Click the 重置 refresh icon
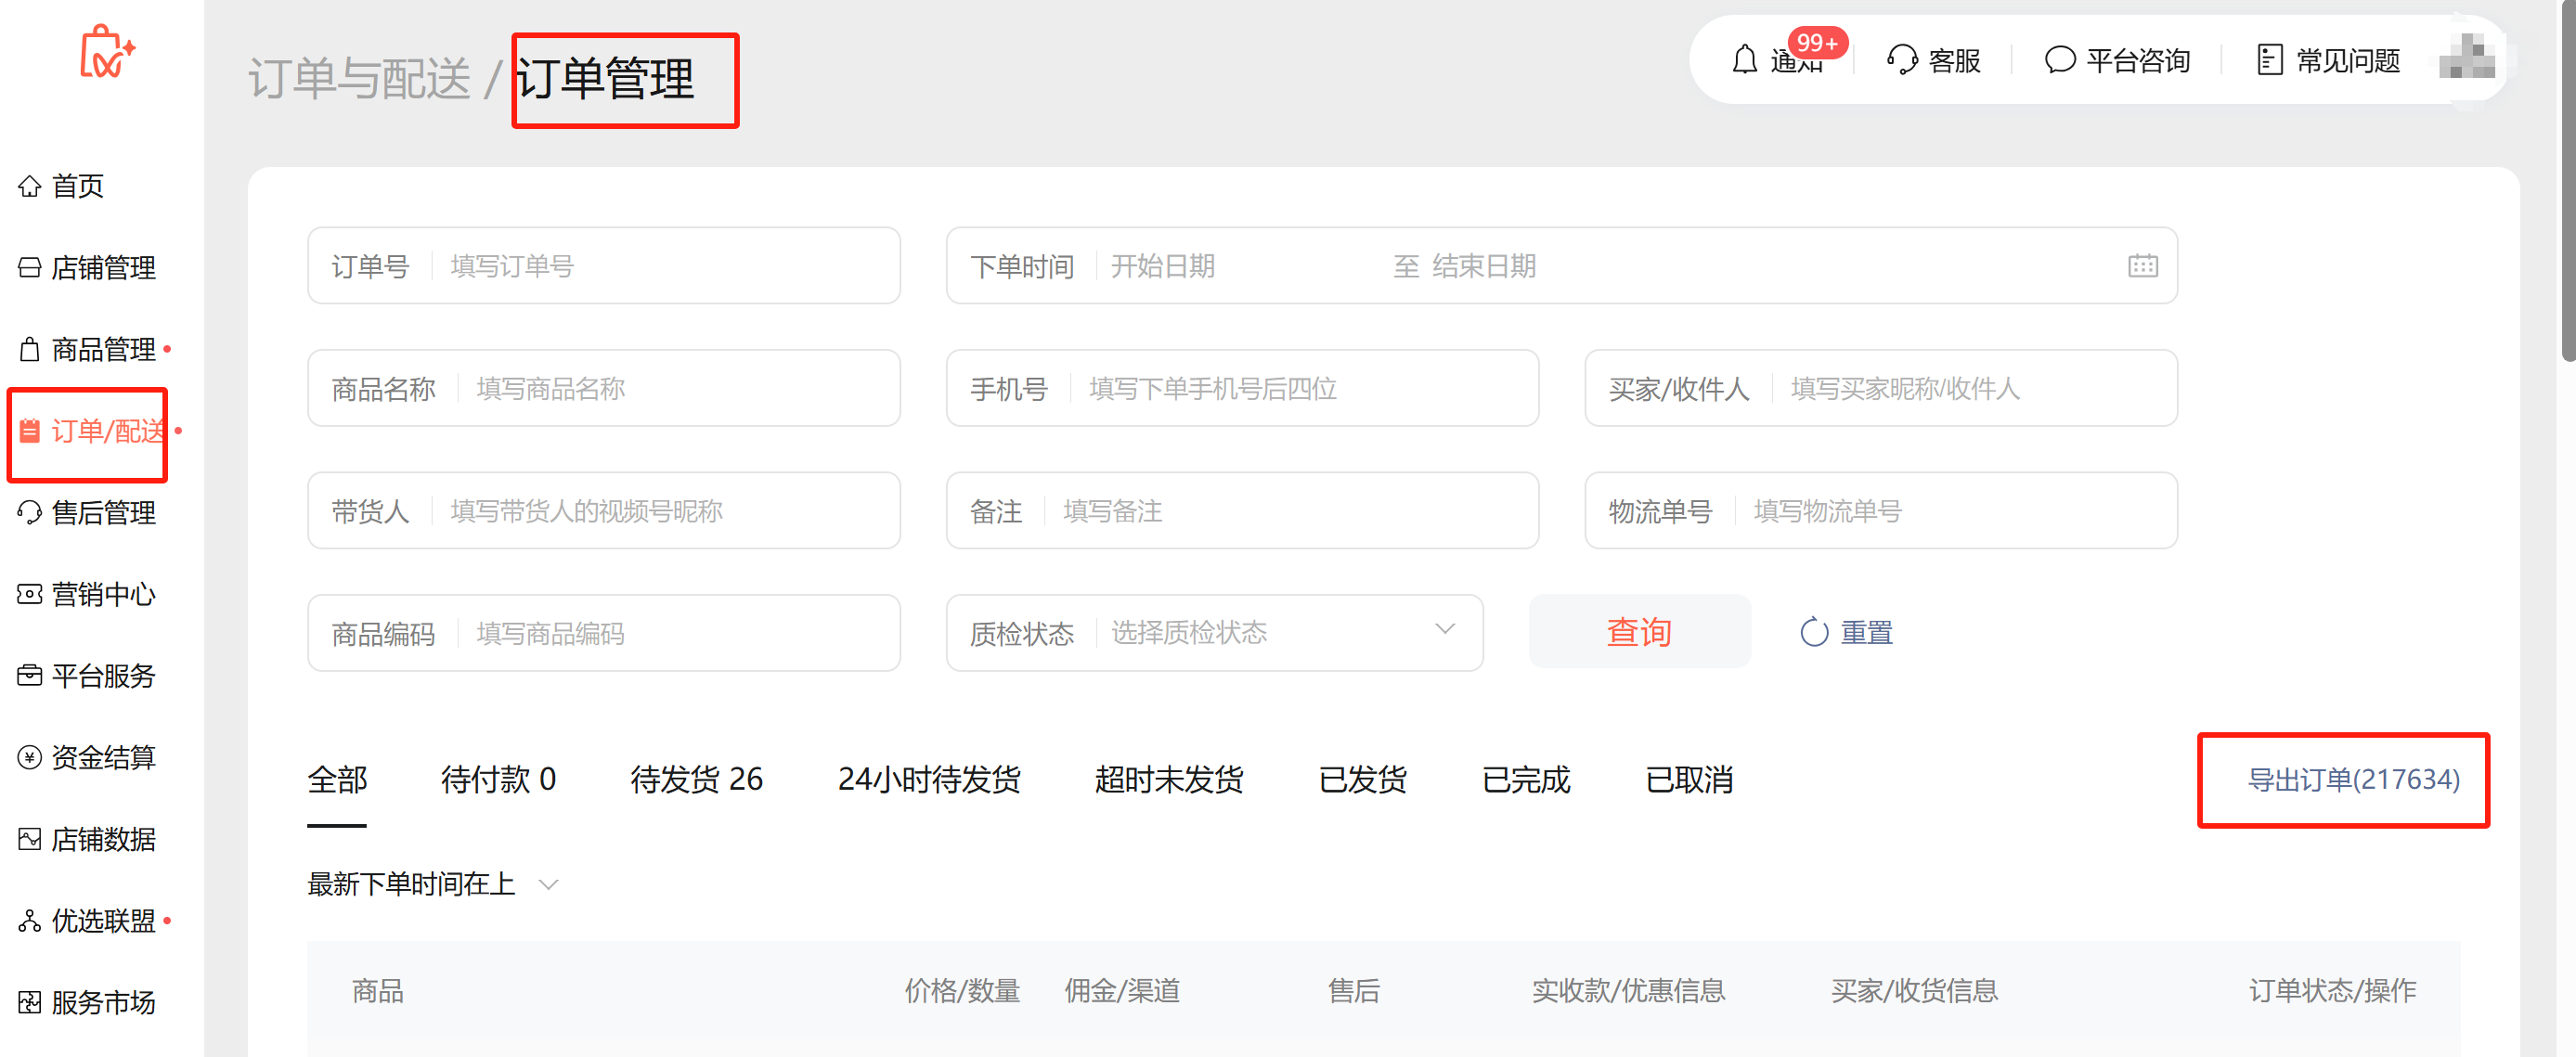Screen dimensions: 2576x1057 point(1813,633)
